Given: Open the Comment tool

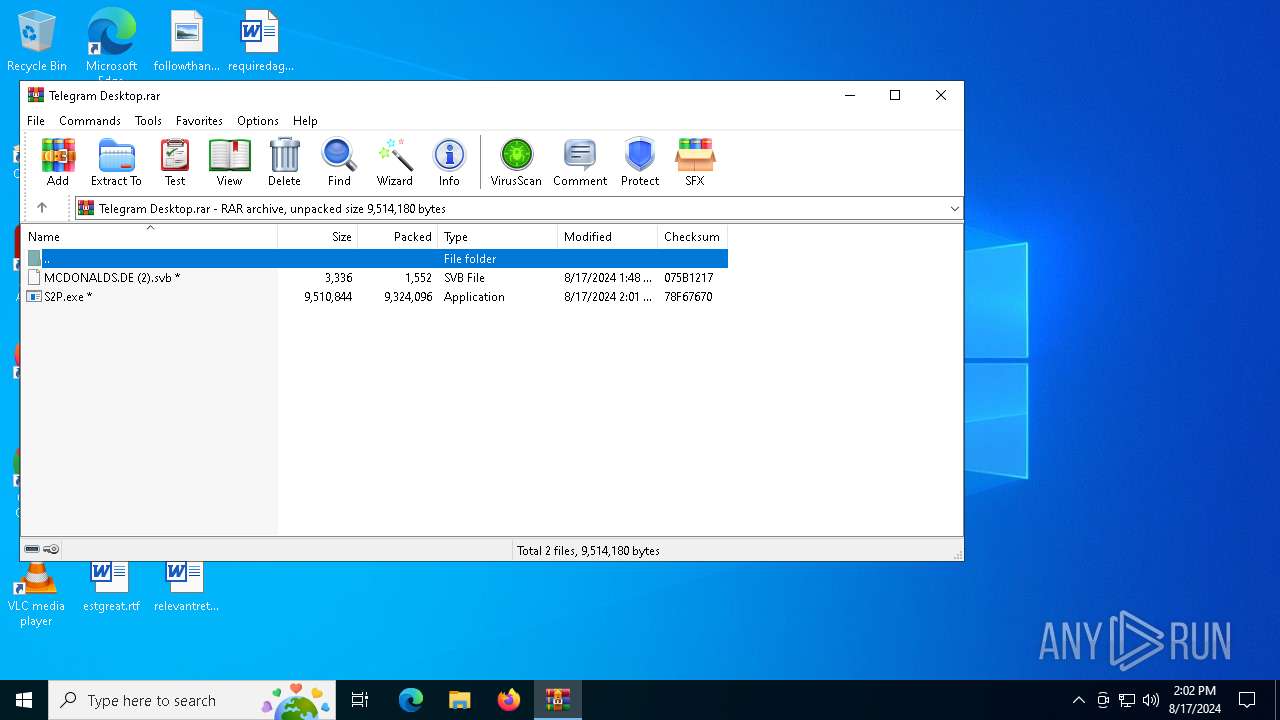Looking at the screenshot, I should (580, 163).
